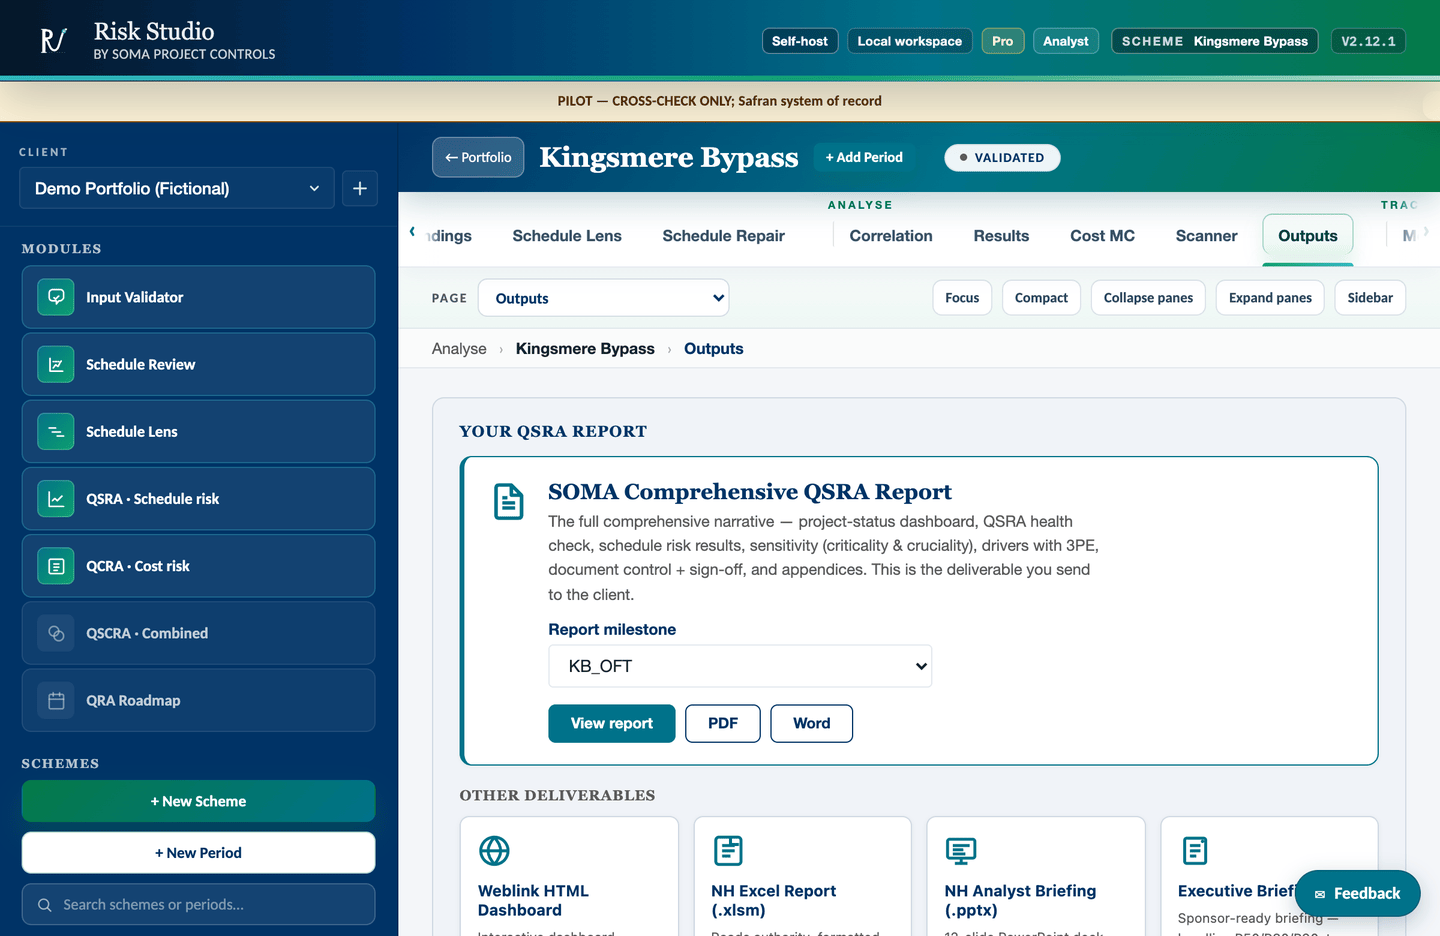Click the NH Excel Report sheet icon
1440x936 pixels.
point(728,850)
